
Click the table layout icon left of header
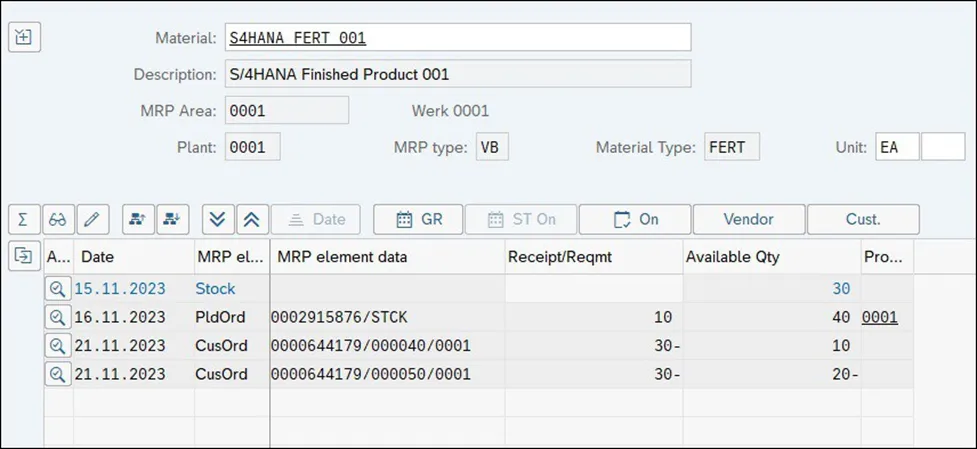22,256
